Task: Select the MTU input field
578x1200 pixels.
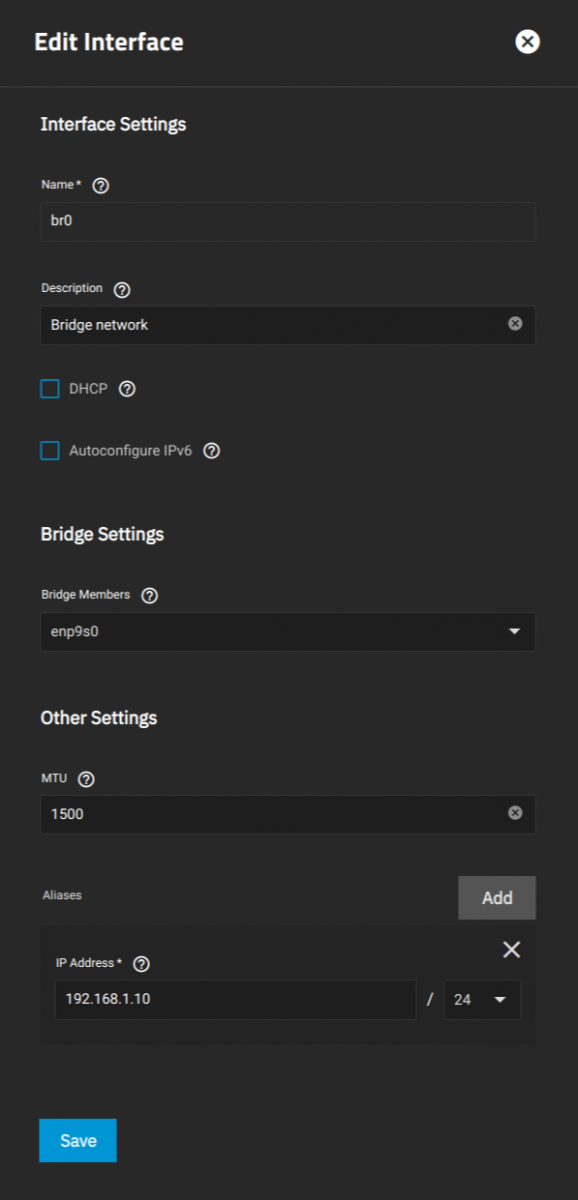Action: coord(288,814)
